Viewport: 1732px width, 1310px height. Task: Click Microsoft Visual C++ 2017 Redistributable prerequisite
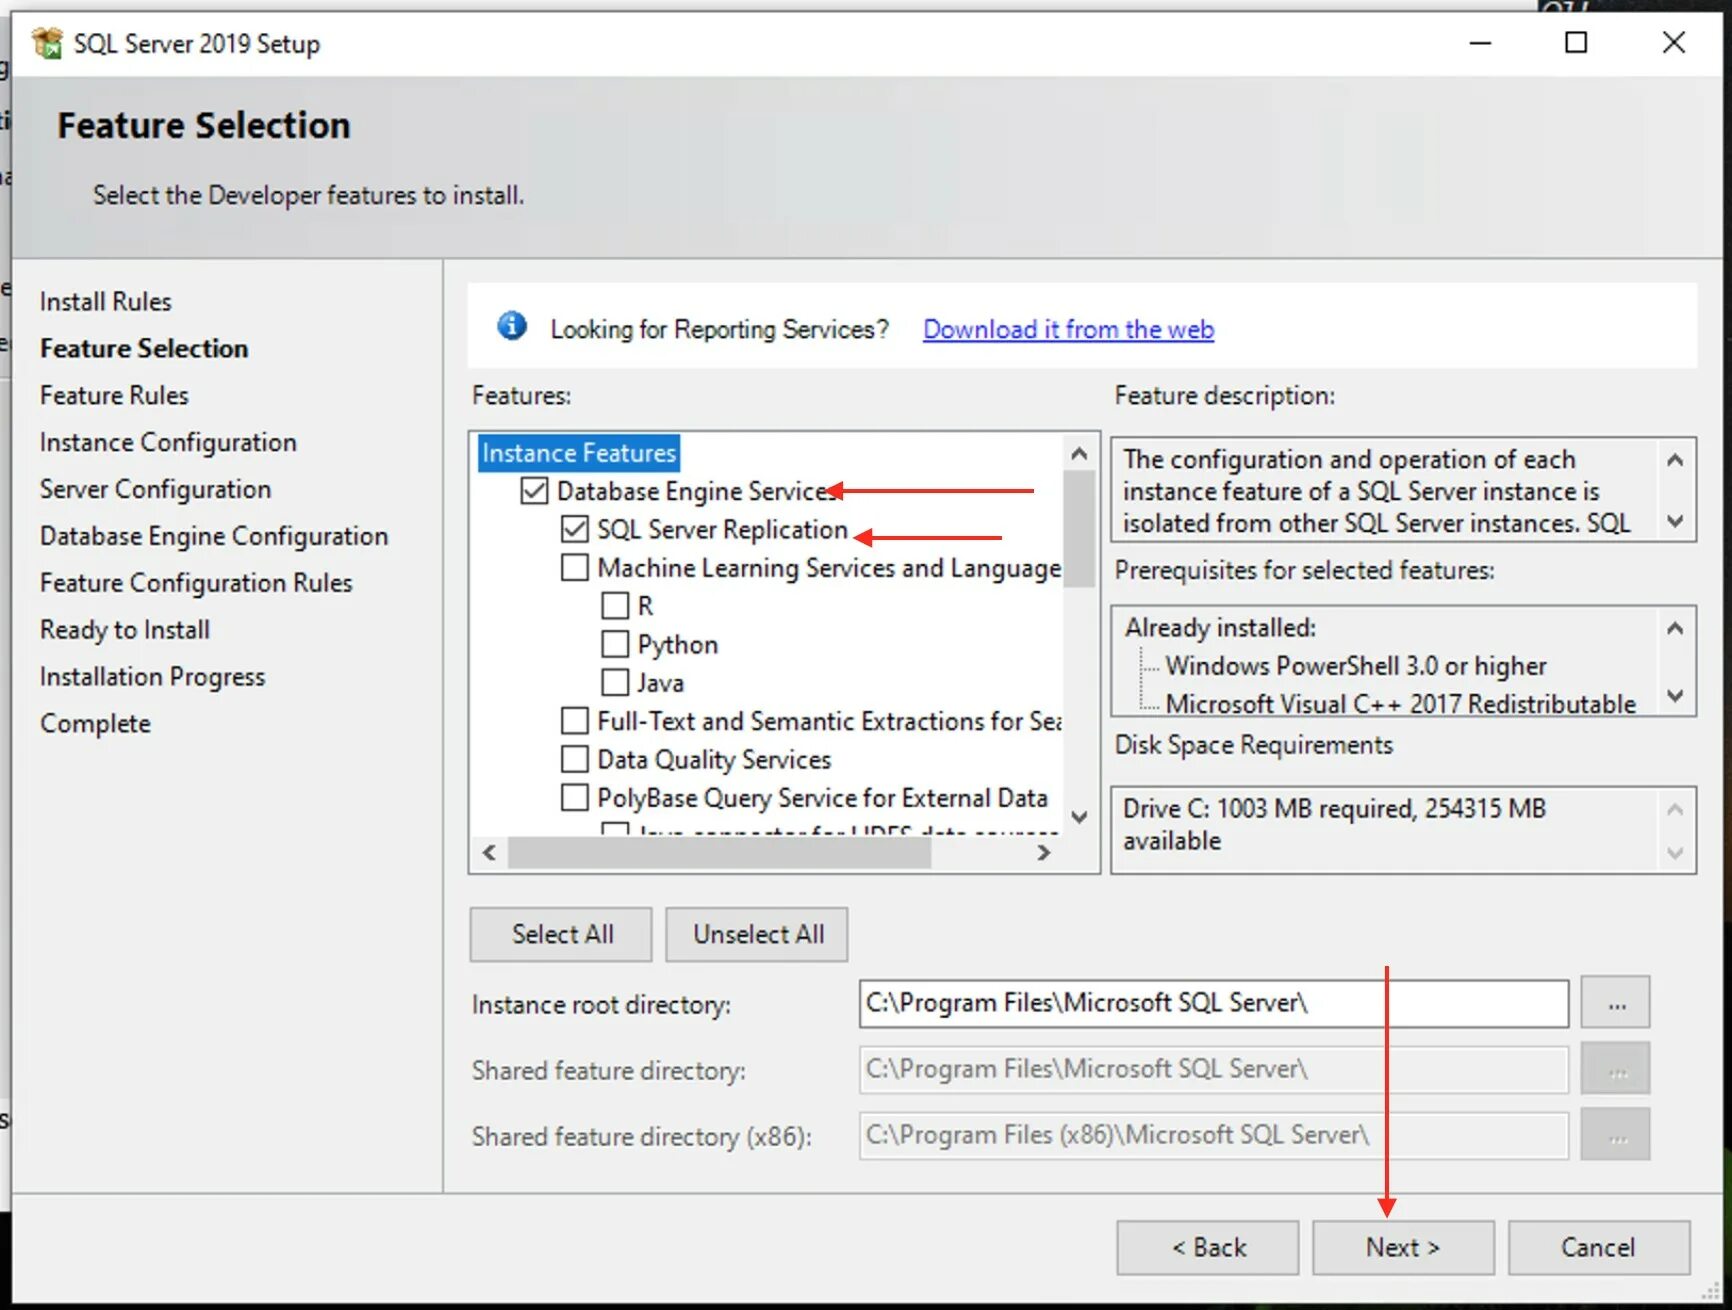(1400, 704)
